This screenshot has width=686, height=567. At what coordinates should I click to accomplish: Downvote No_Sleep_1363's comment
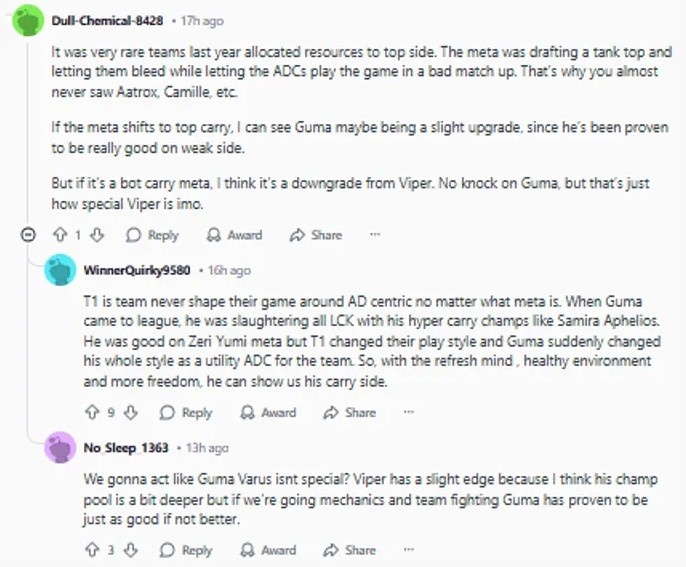point(131,549)
